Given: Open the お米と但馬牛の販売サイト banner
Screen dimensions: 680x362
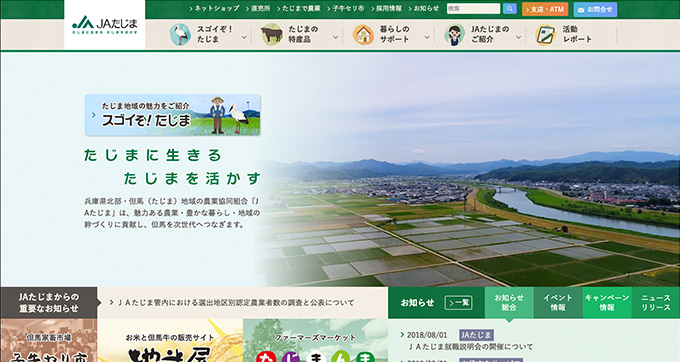Looking at the screenshot, I should tap(170, 341).
